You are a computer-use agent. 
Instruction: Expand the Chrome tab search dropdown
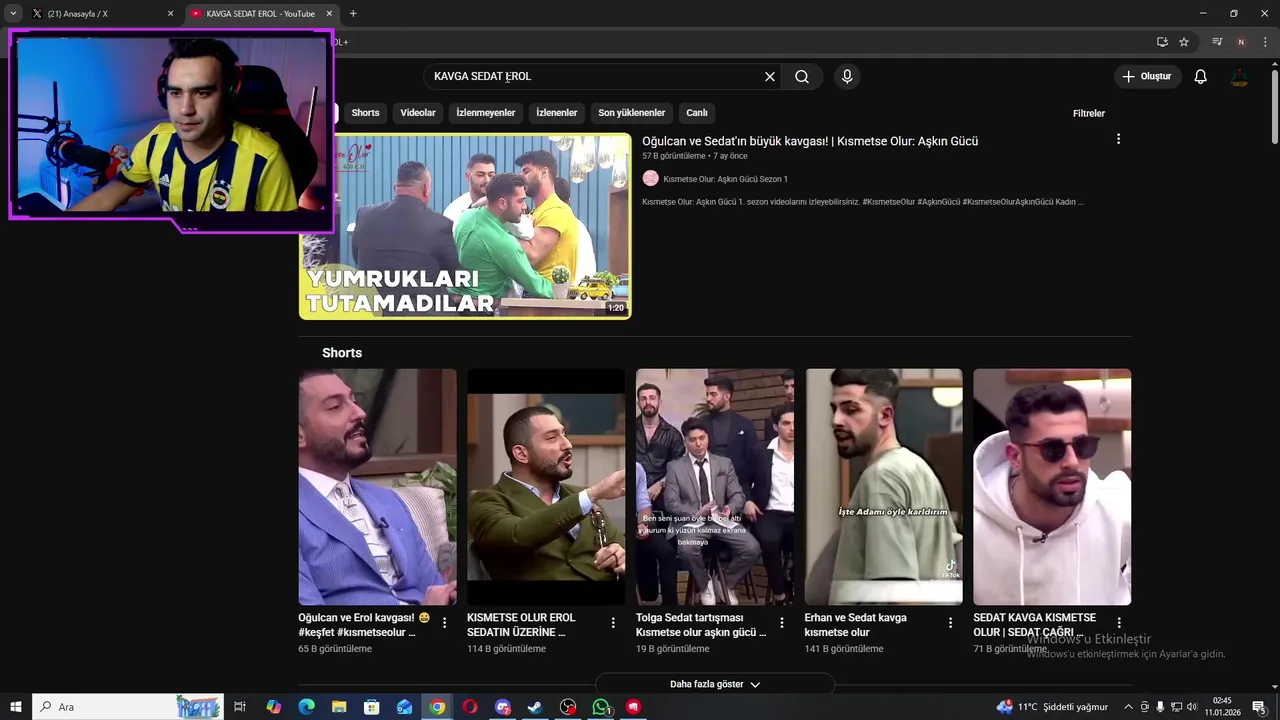[x=13, y=14]
